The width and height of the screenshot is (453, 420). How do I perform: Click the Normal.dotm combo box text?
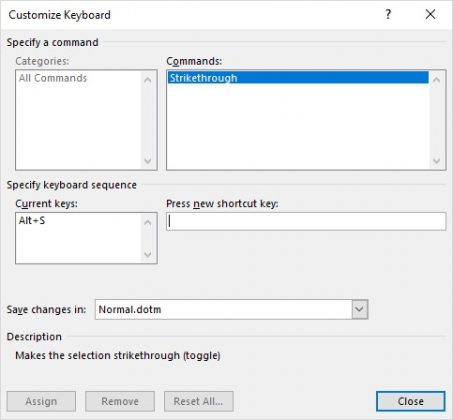130,309
